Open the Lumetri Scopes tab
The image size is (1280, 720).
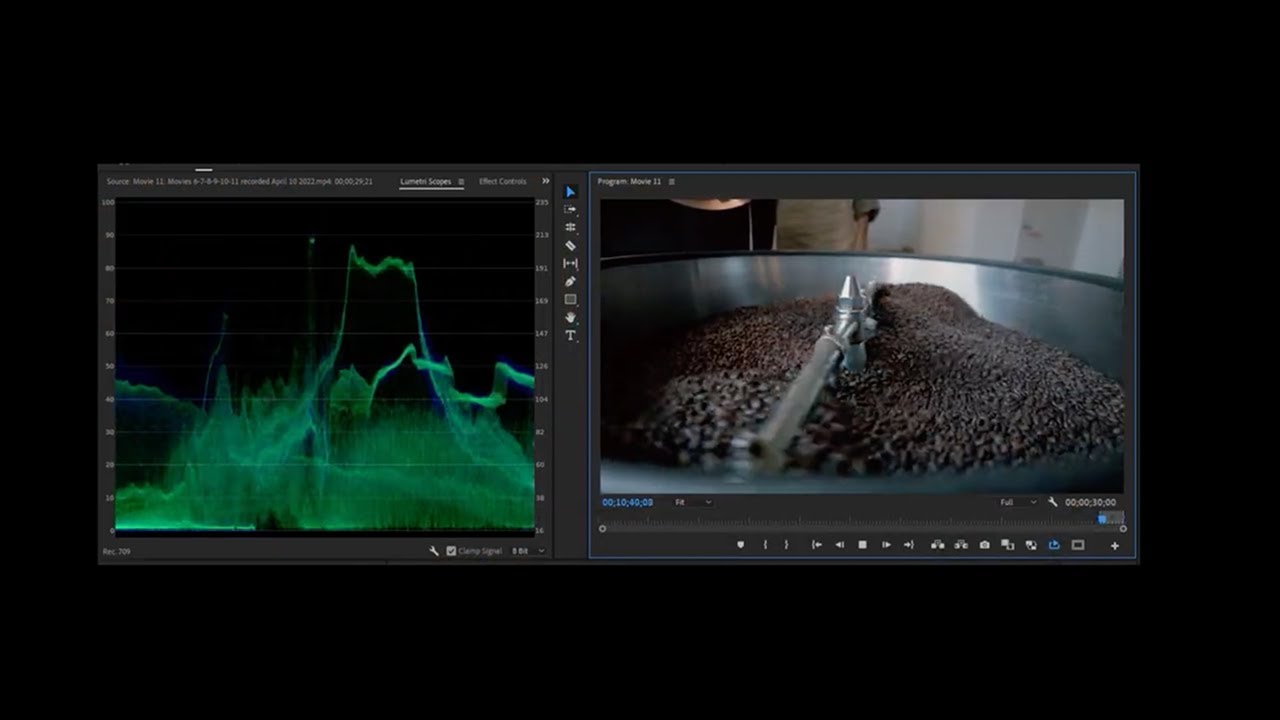click(426, 181)
